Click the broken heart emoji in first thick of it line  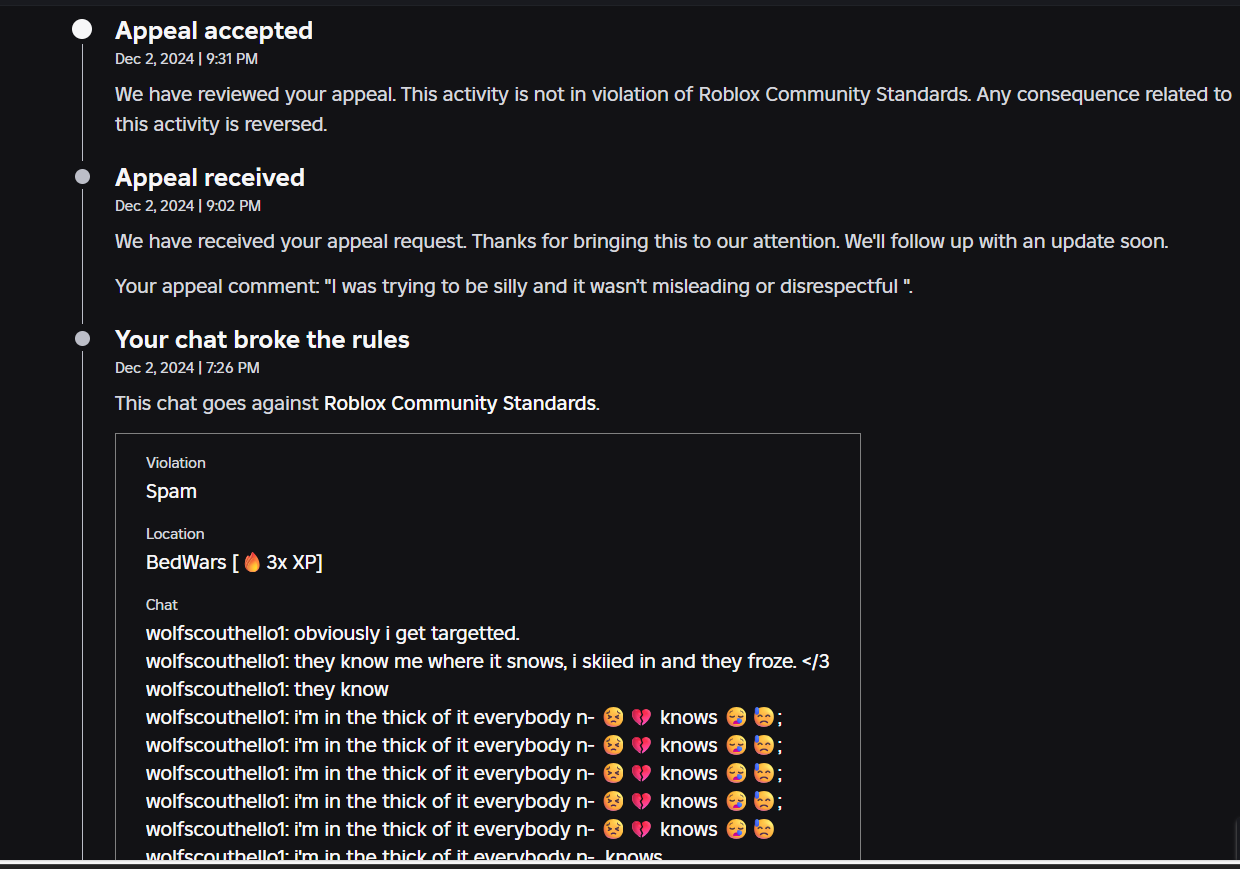pos(641,717)
